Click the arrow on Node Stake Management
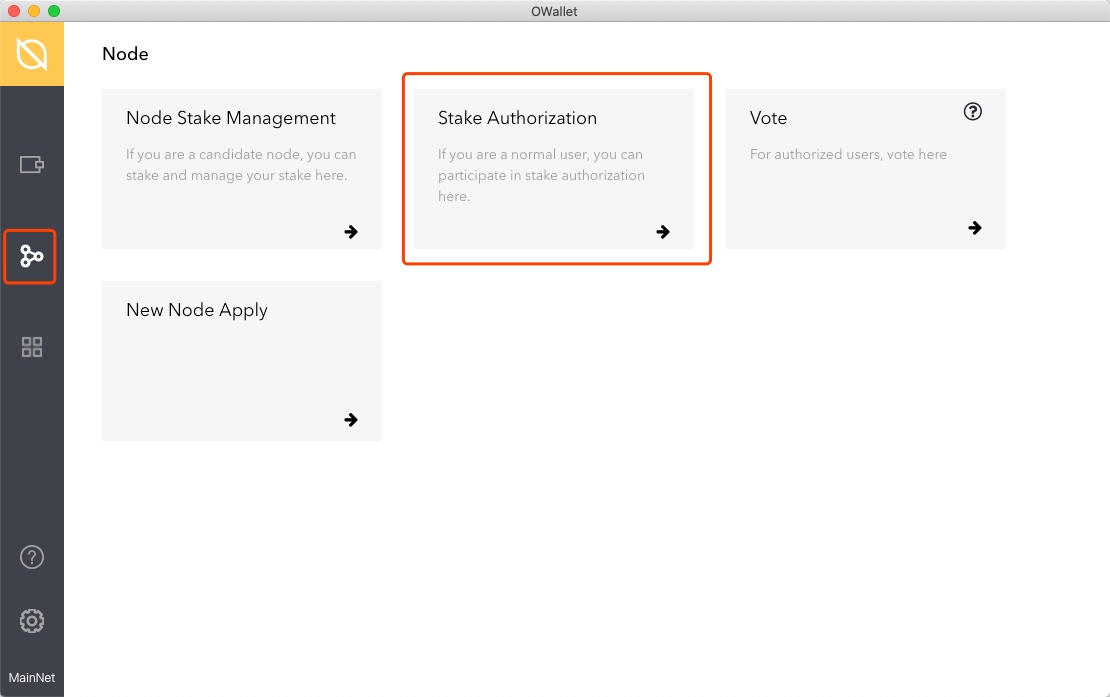The height and width of the screenshot is (697, 1110). coord(351,232)
